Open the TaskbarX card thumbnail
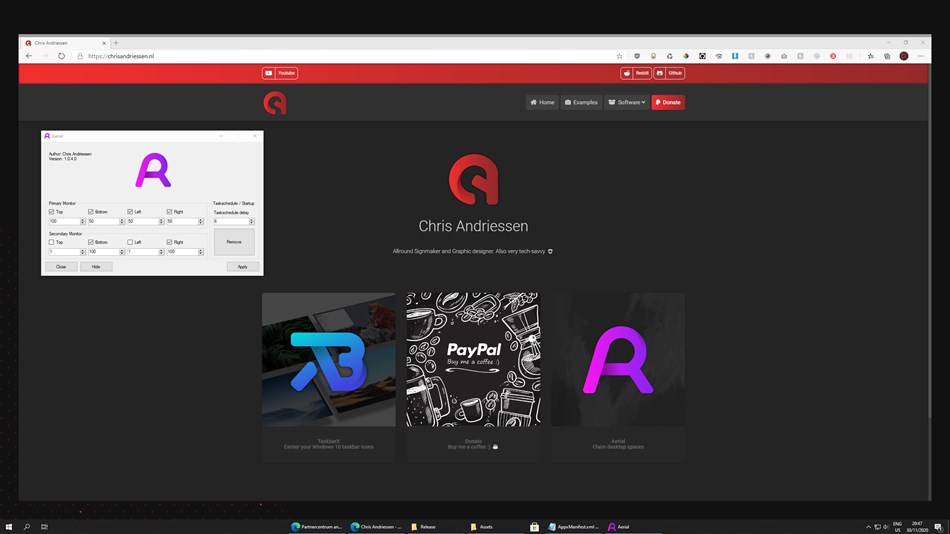Viewport: 950px width, 534px height. pyautogui.click(x=329, y=359)
